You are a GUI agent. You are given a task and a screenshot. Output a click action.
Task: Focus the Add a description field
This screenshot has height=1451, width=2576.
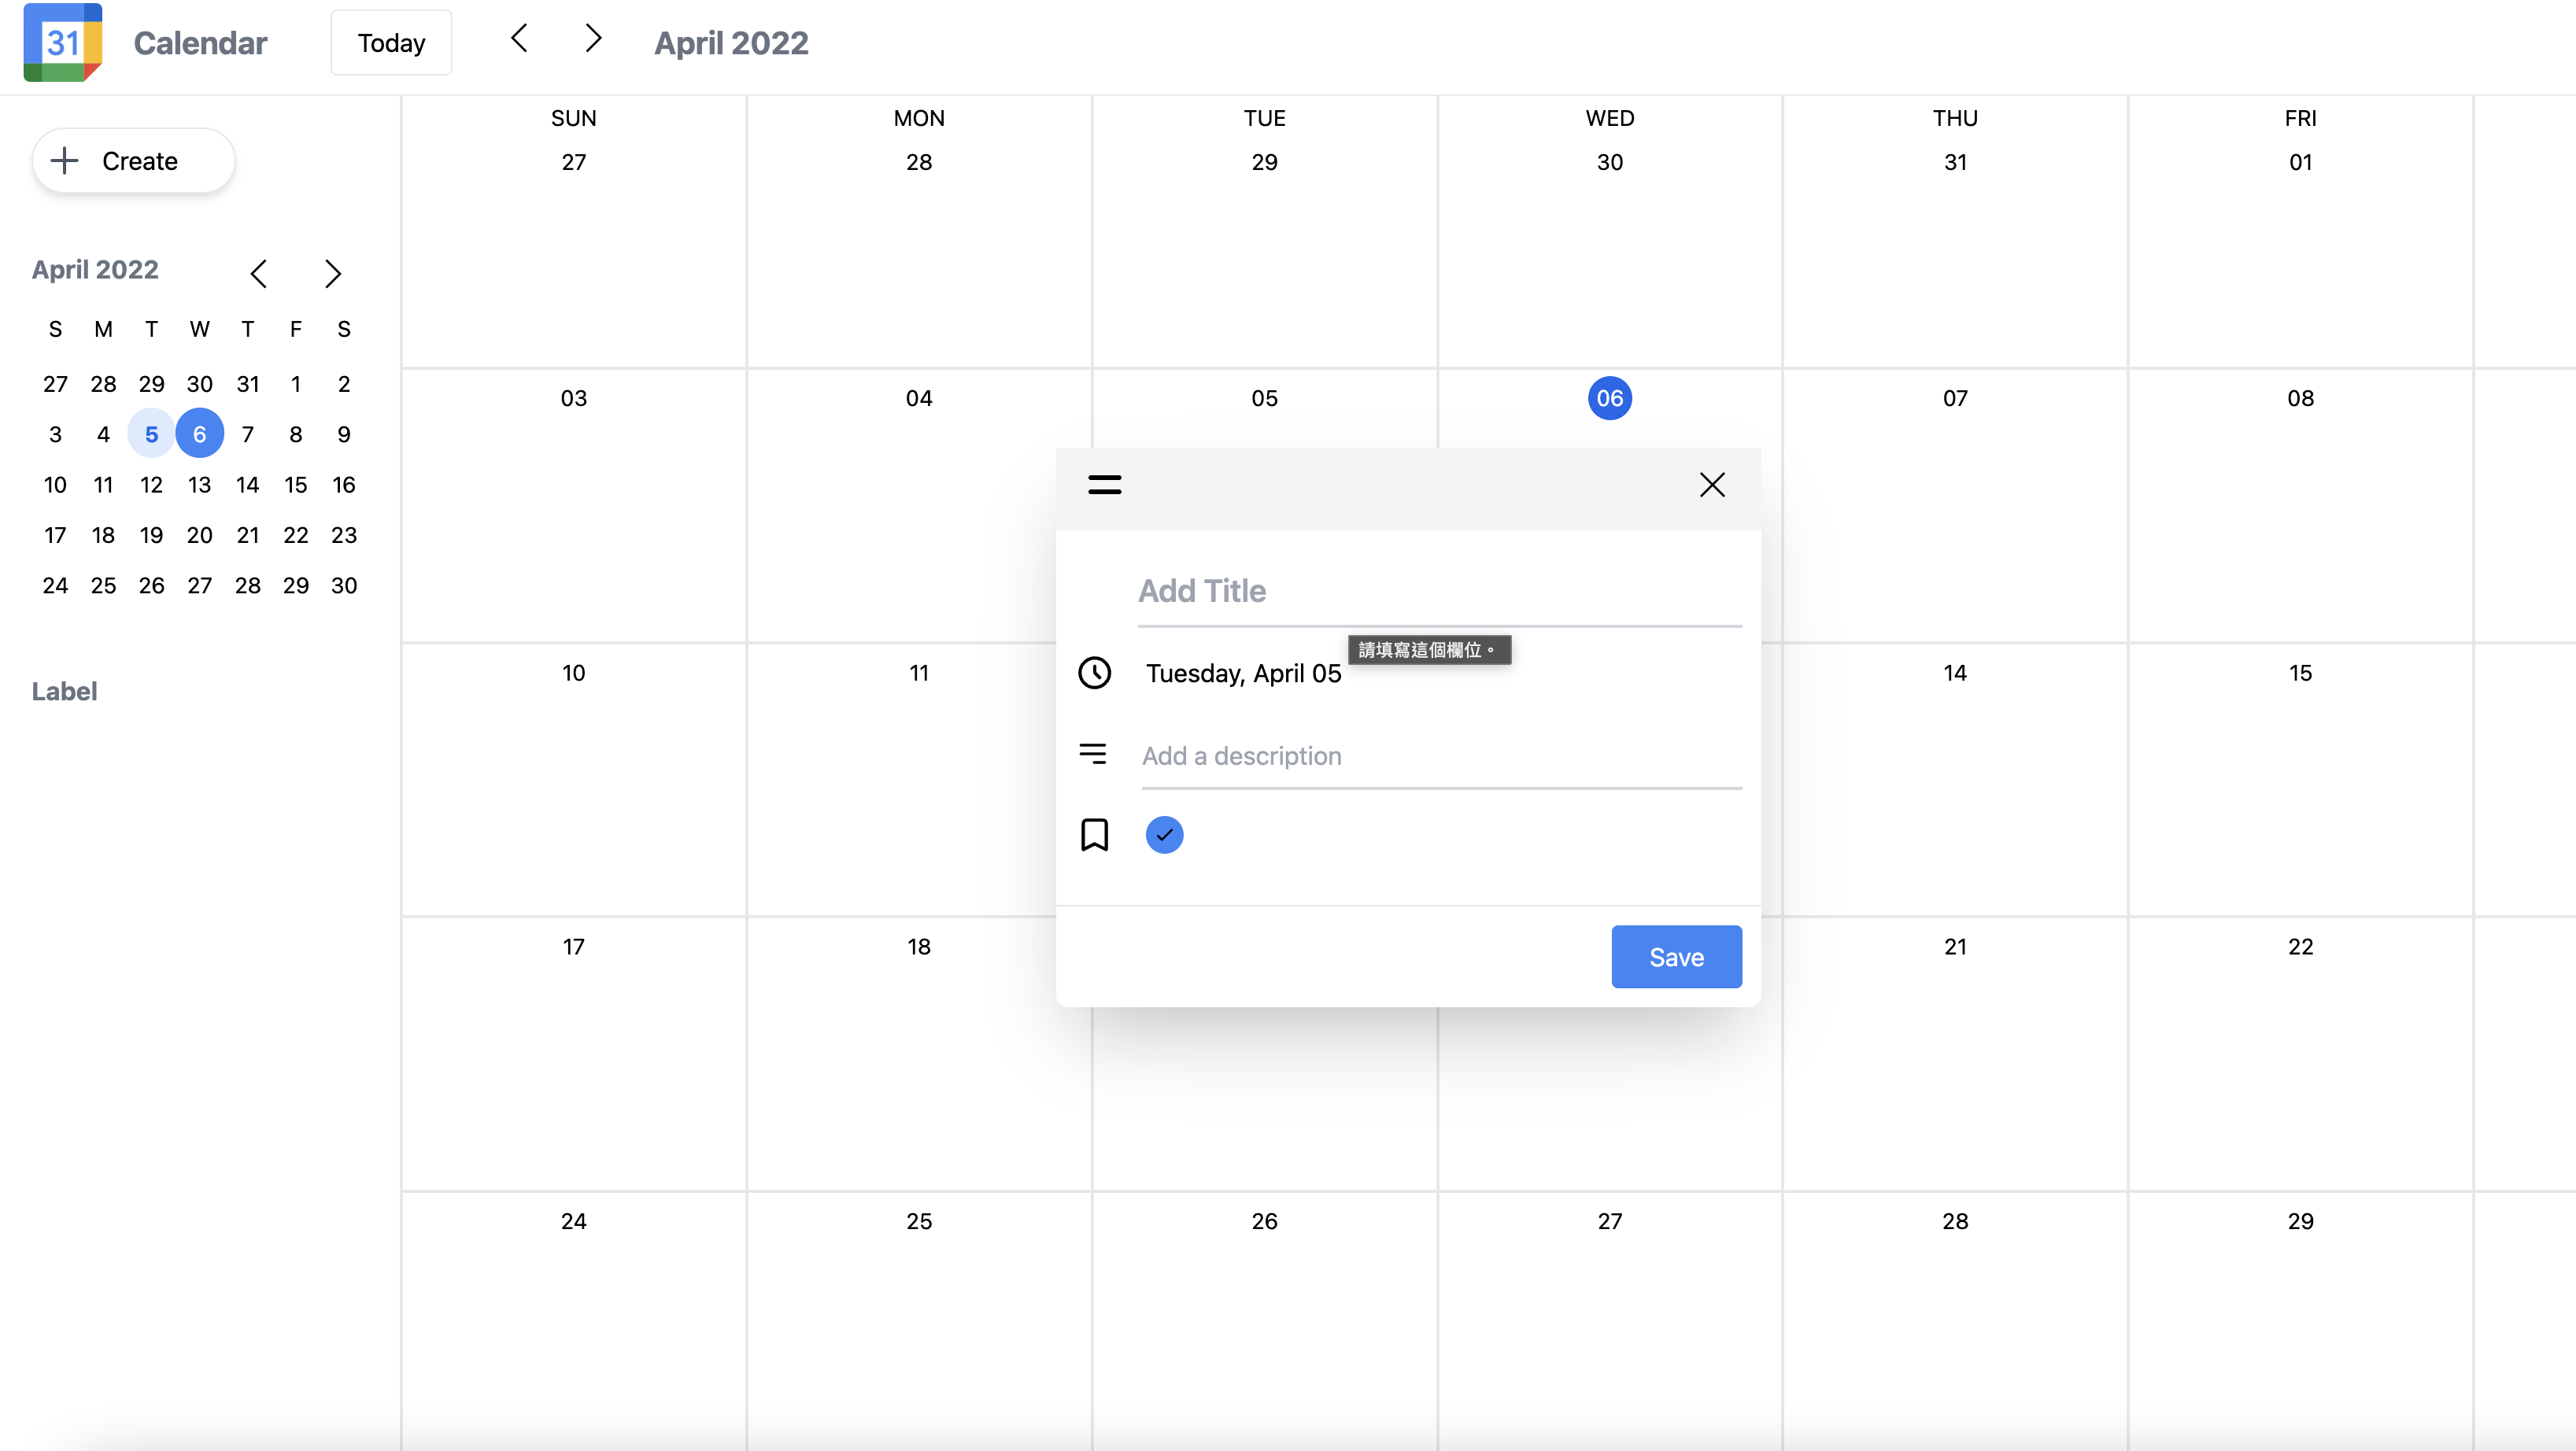pos(1441,756)
